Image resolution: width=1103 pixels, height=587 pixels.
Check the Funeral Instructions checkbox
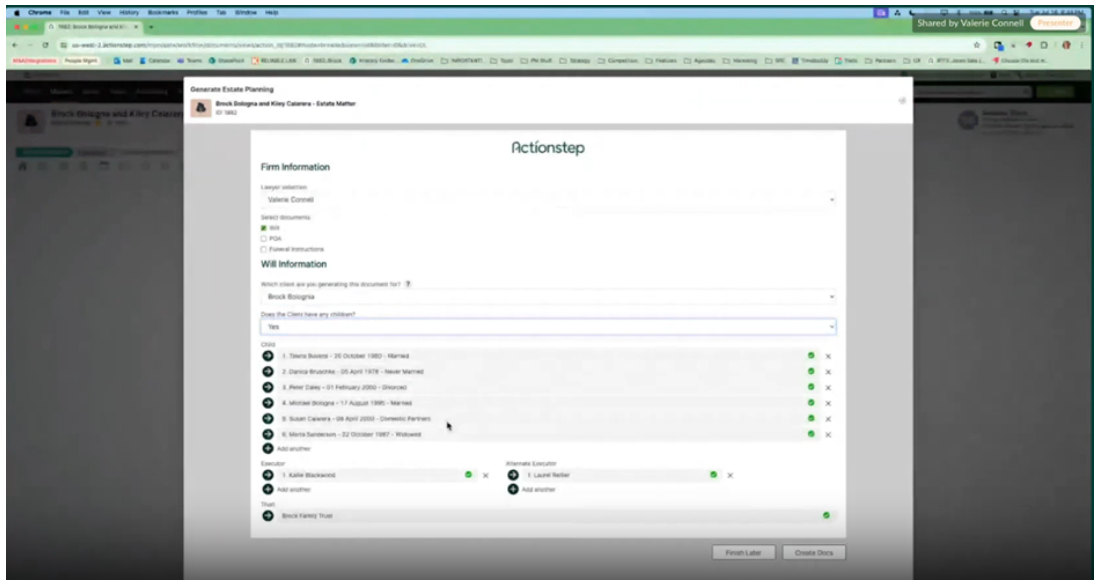pos(261,248)
